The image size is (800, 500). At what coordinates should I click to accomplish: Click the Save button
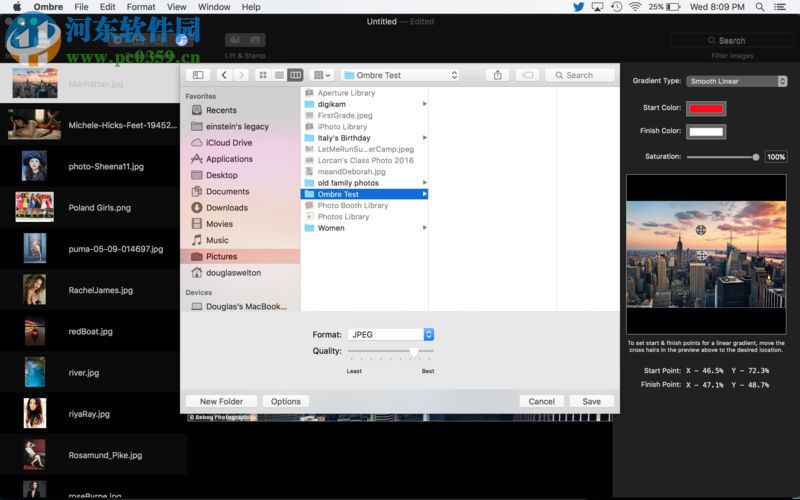591,402
